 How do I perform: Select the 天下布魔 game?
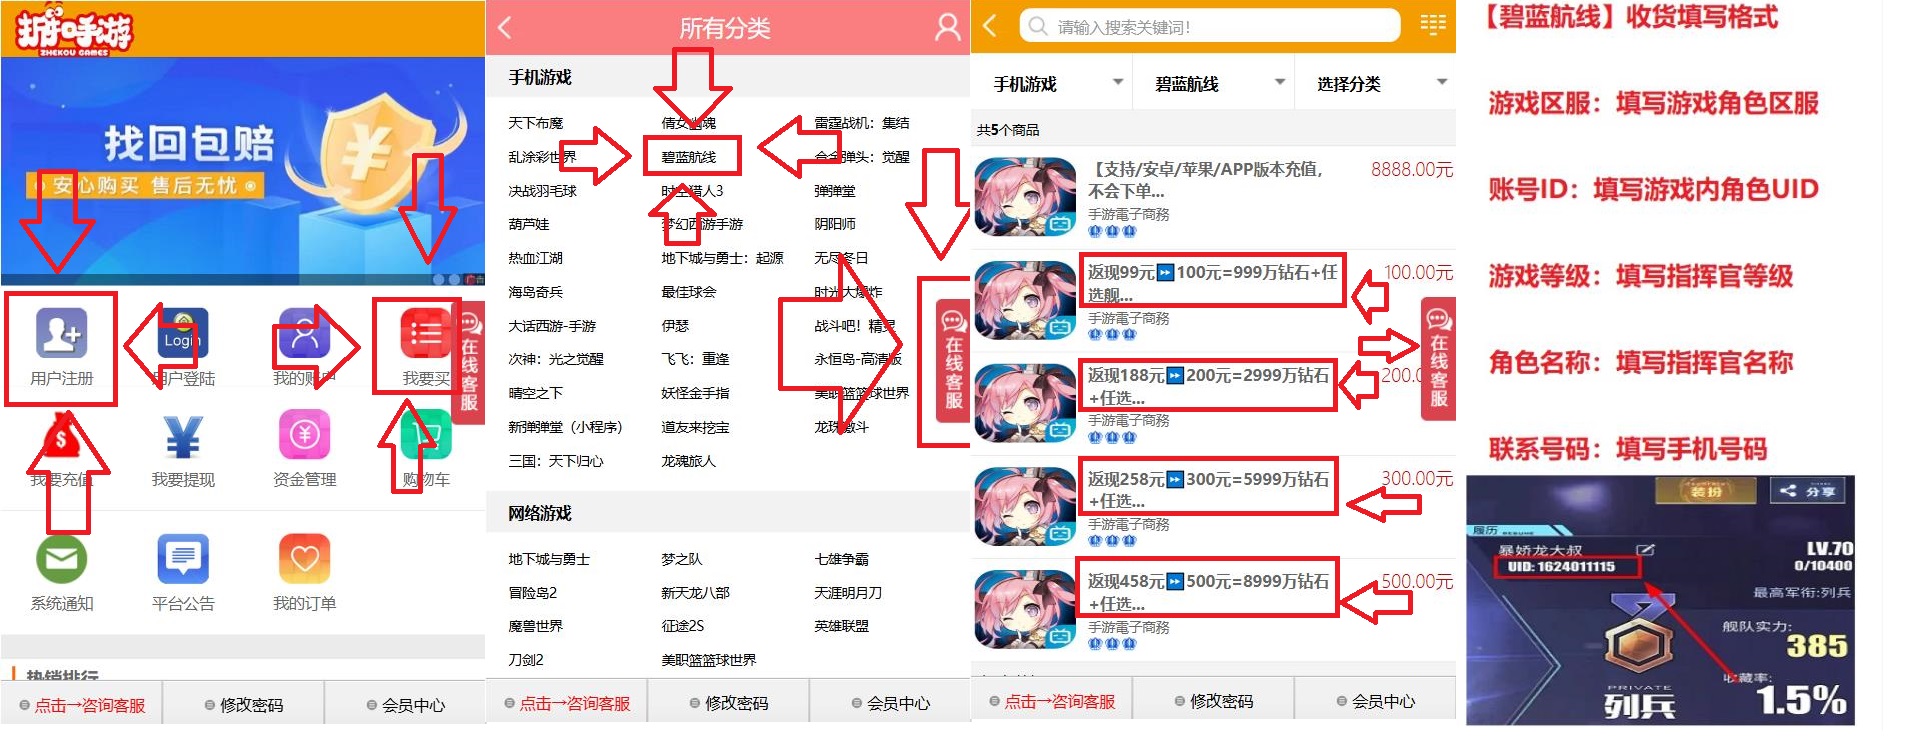coord(536,123)
